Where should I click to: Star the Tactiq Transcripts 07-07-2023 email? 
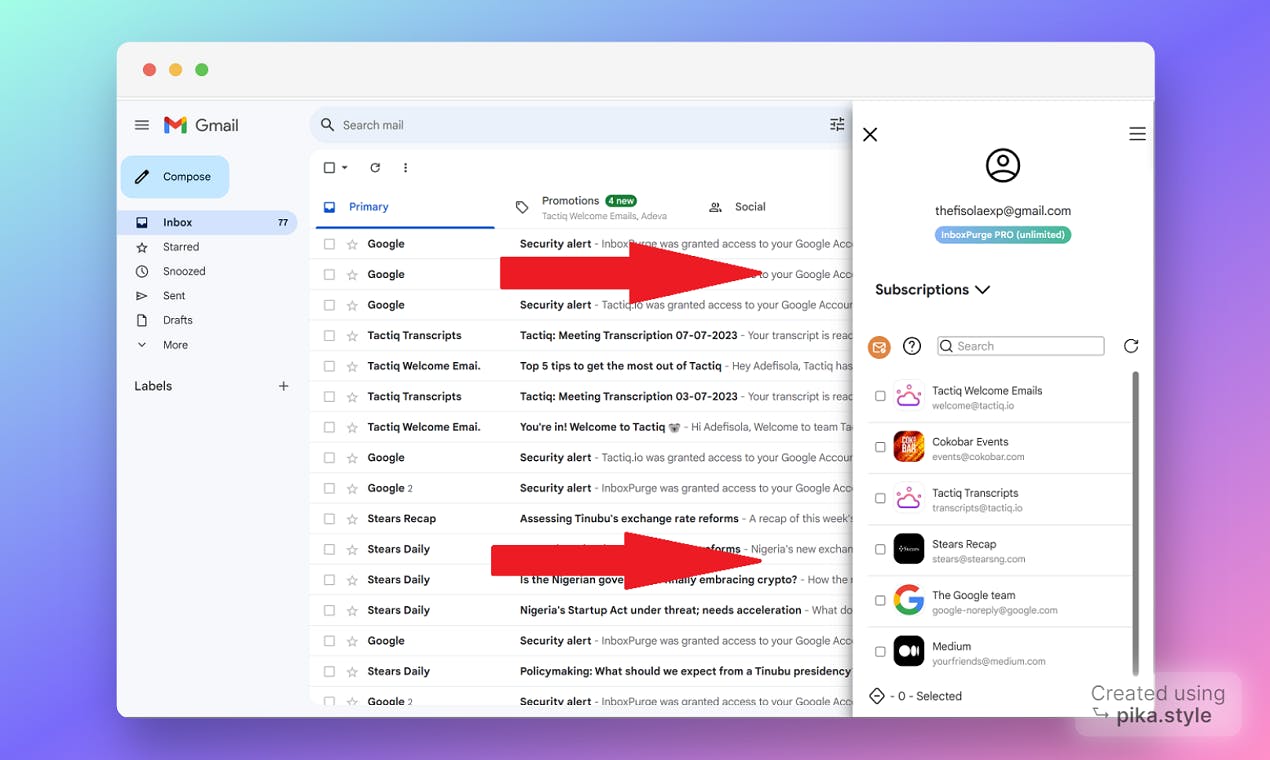[352, 336]
